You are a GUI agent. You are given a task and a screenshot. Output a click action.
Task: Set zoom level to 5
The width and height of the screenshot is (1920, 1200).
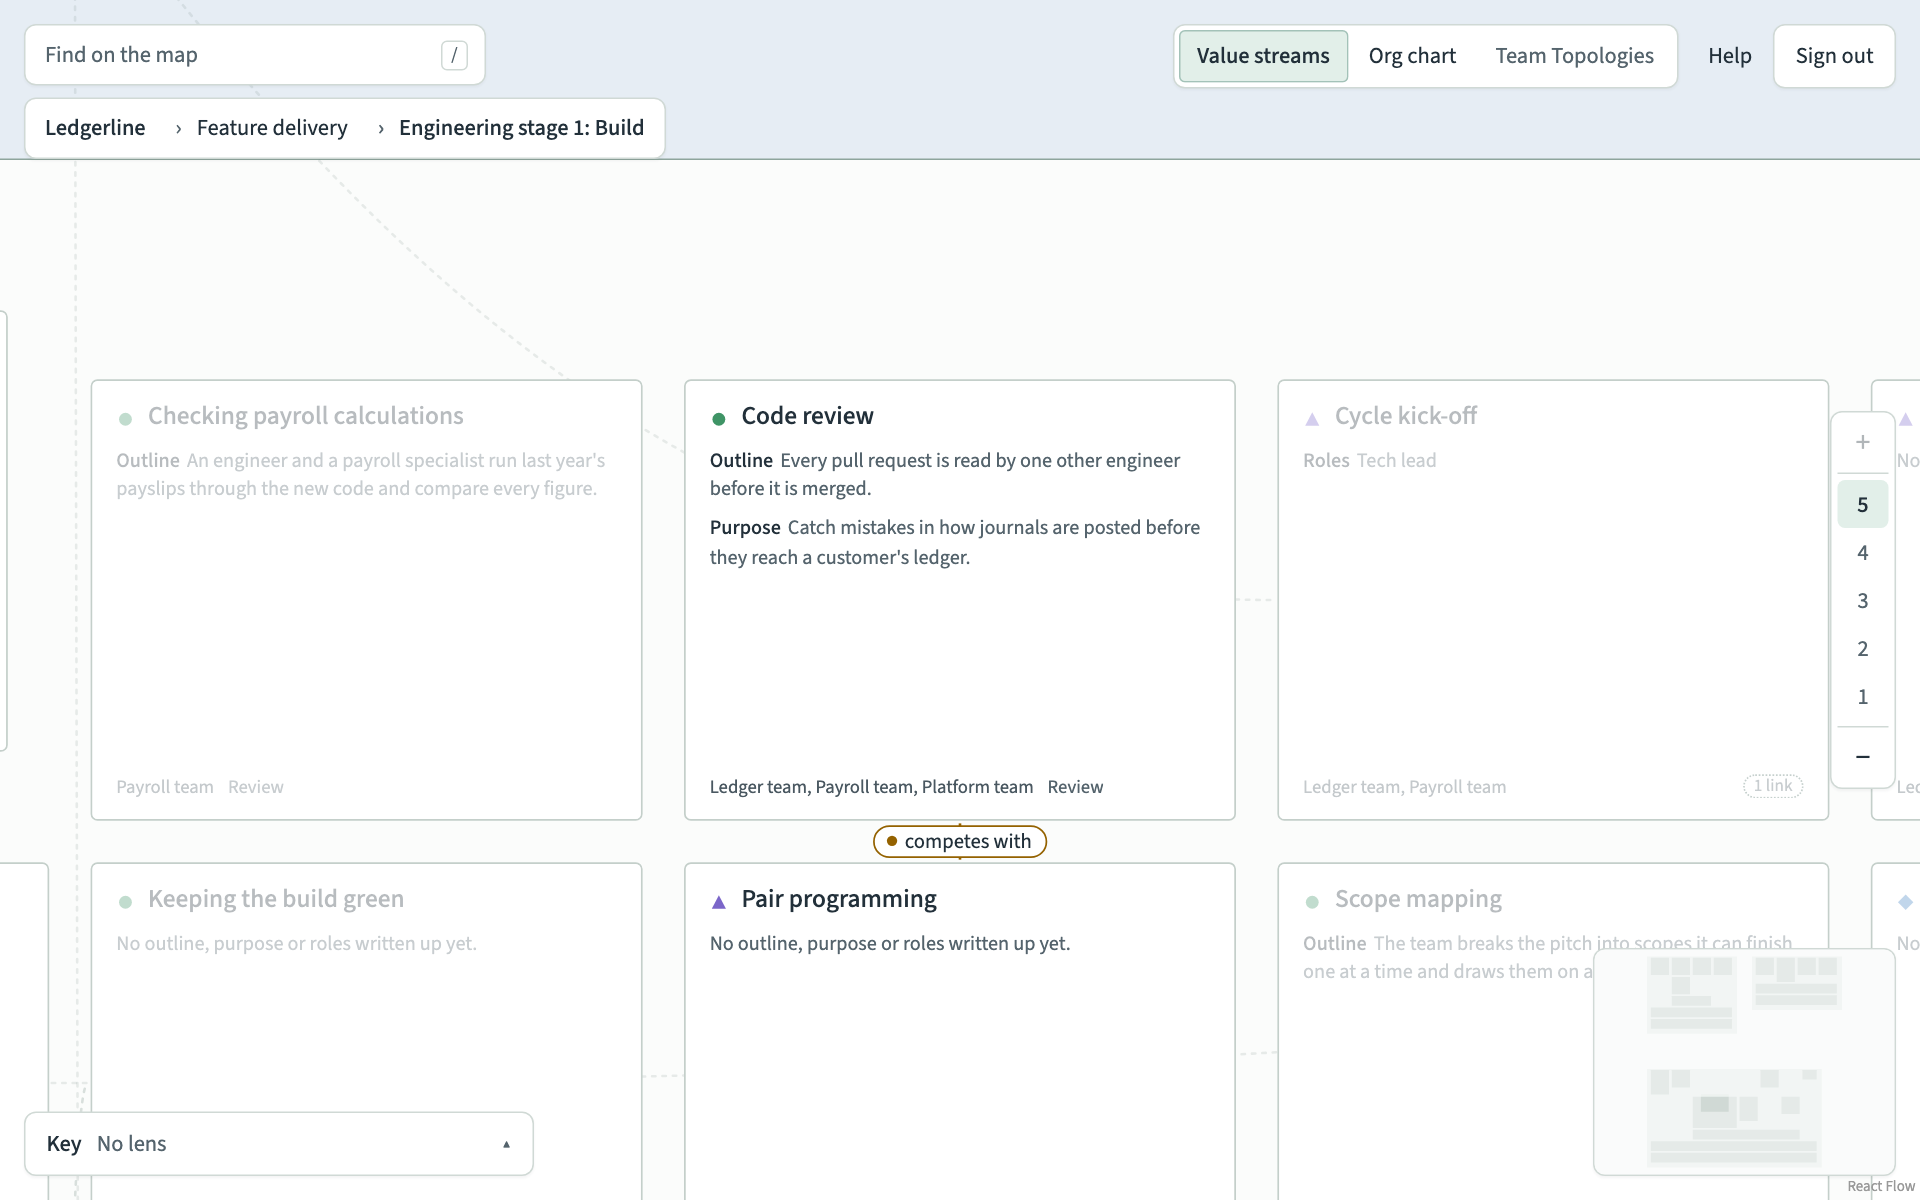(1862, 505)
